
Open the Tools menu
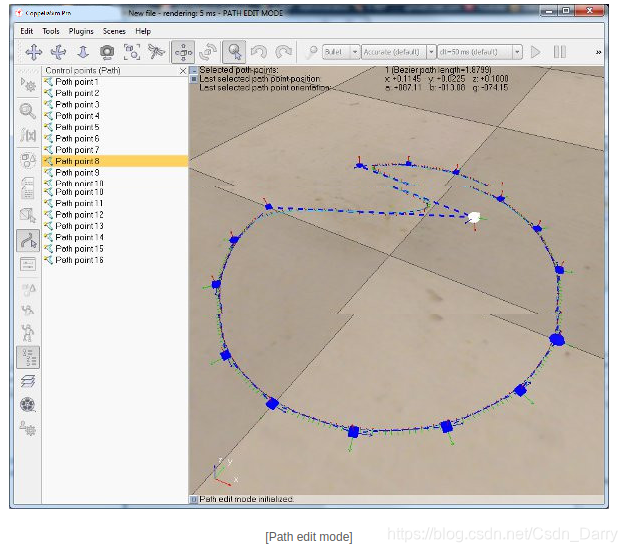51,31
